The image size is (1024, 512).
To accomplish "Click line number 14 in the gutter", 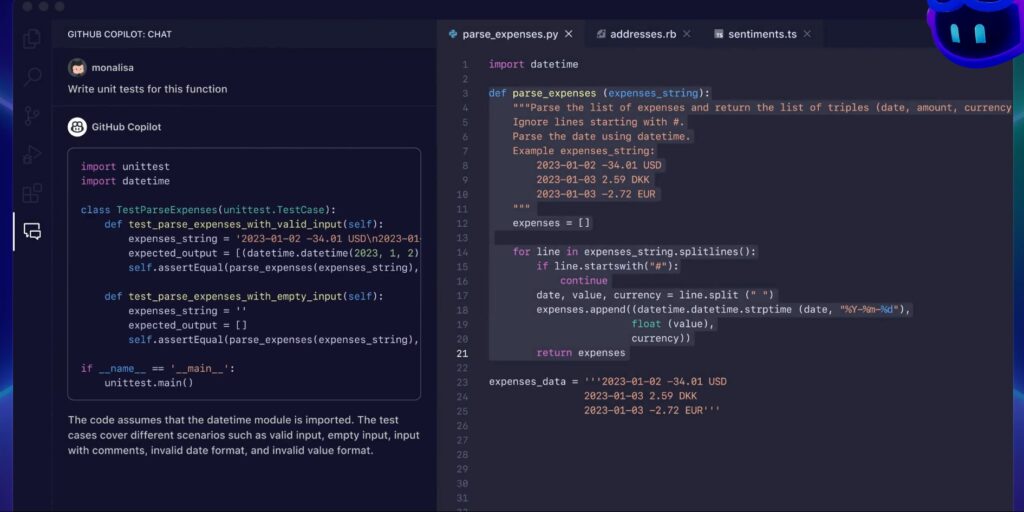I will 462,252.
